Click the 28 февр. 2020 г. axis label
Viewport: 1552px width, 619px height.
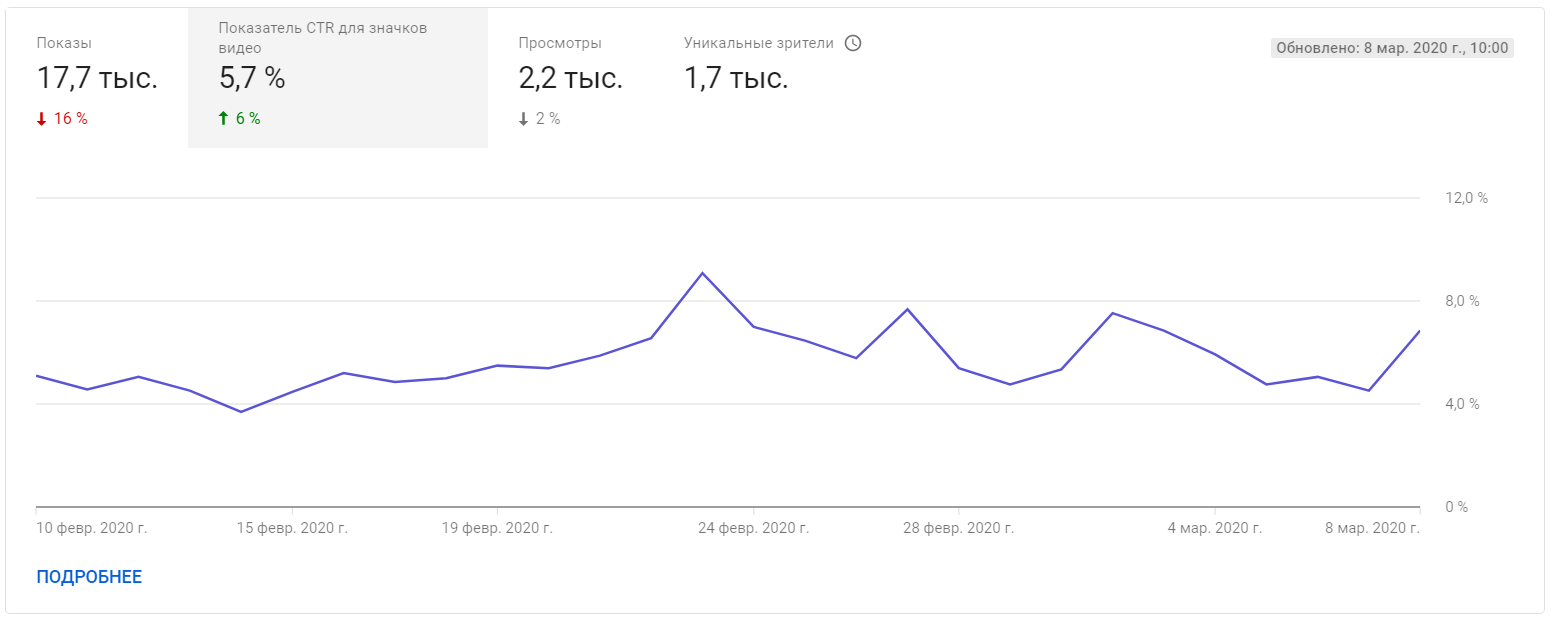click(958, 528)
